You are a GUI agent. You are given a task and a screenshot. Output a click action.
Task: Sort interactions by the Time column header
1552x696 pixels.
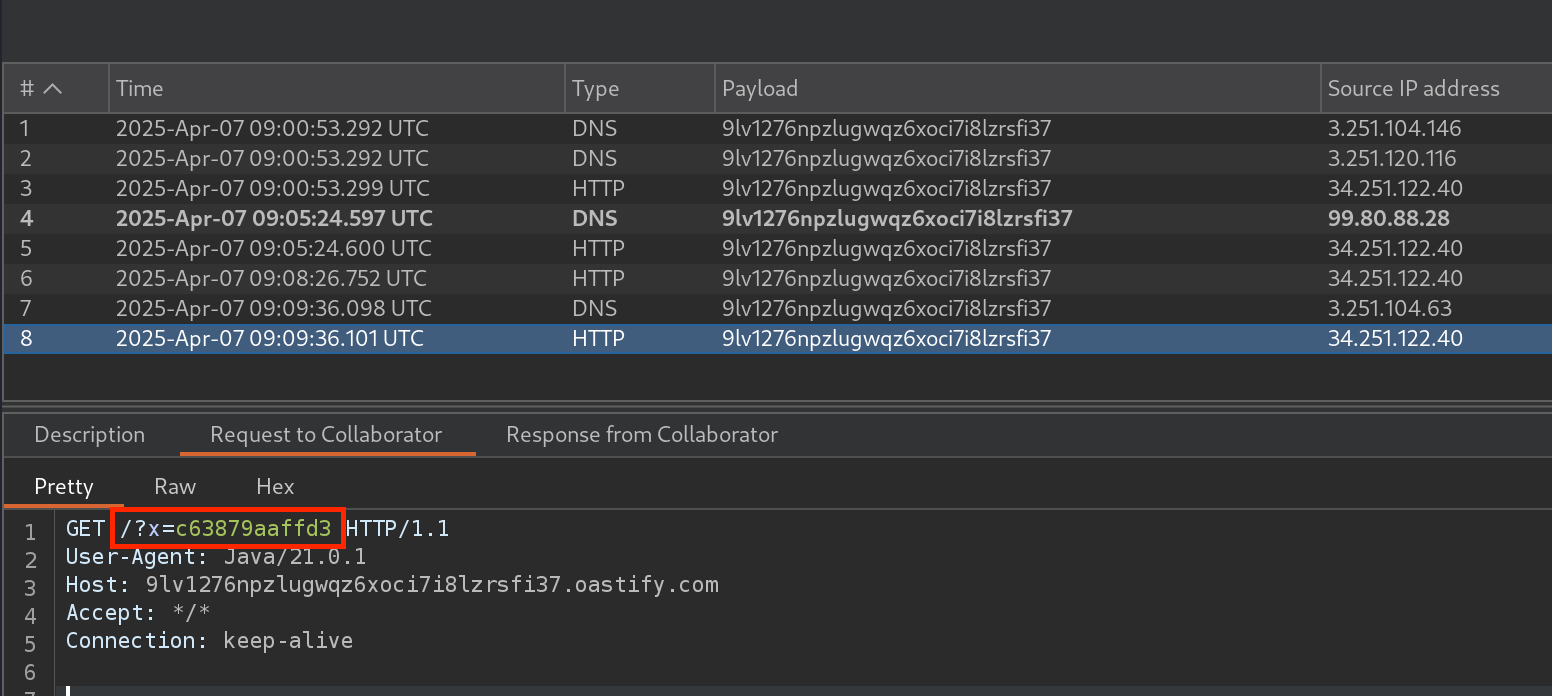click(139, 89)
